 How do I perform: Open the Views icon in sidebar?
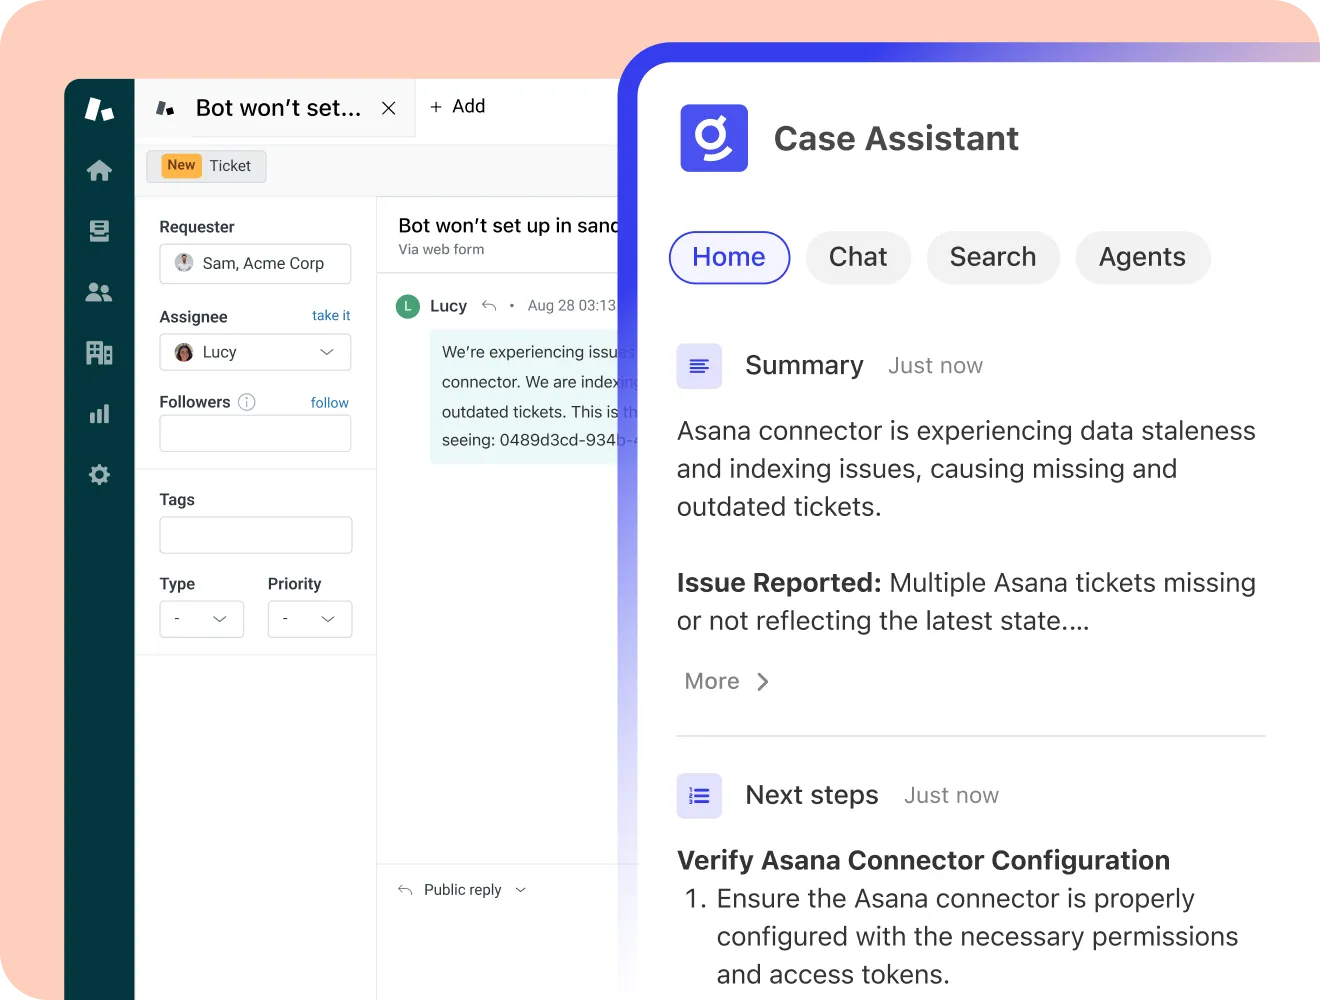99,231
